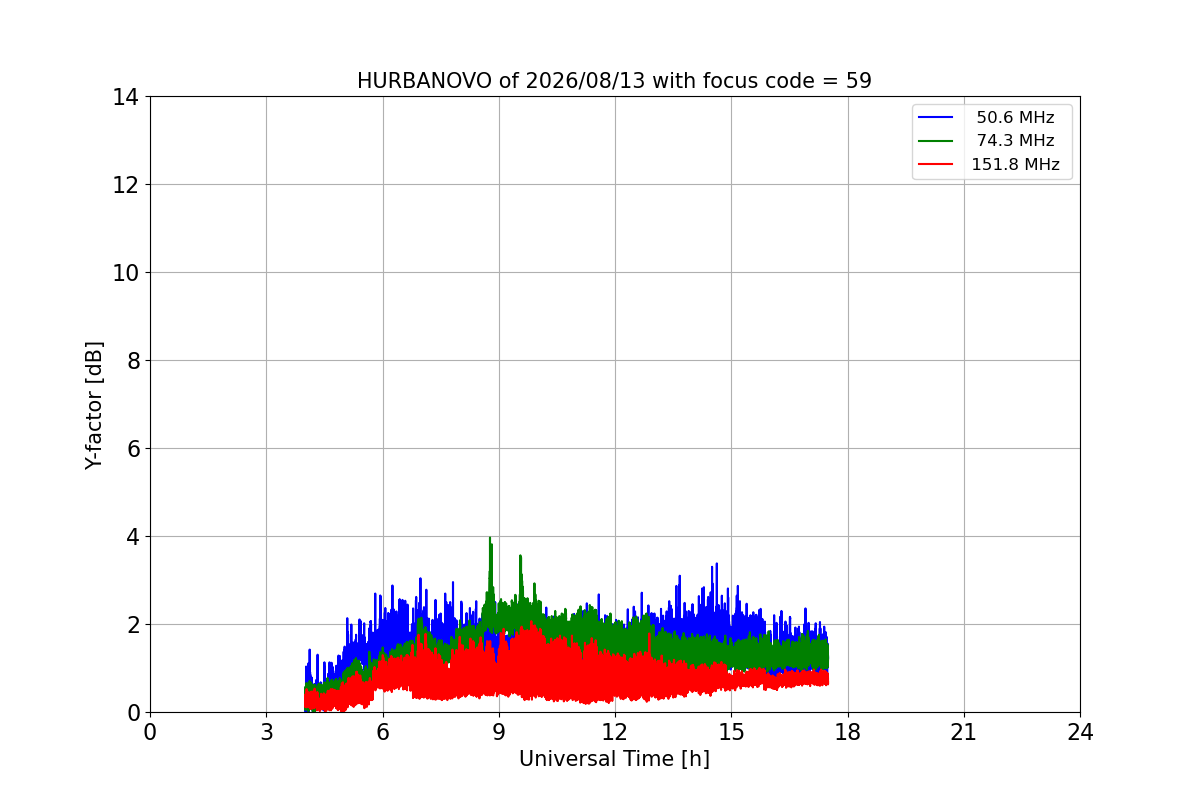
Task: Select the 50.6 MHz legend label
Action: click(x=1015, y=118)
